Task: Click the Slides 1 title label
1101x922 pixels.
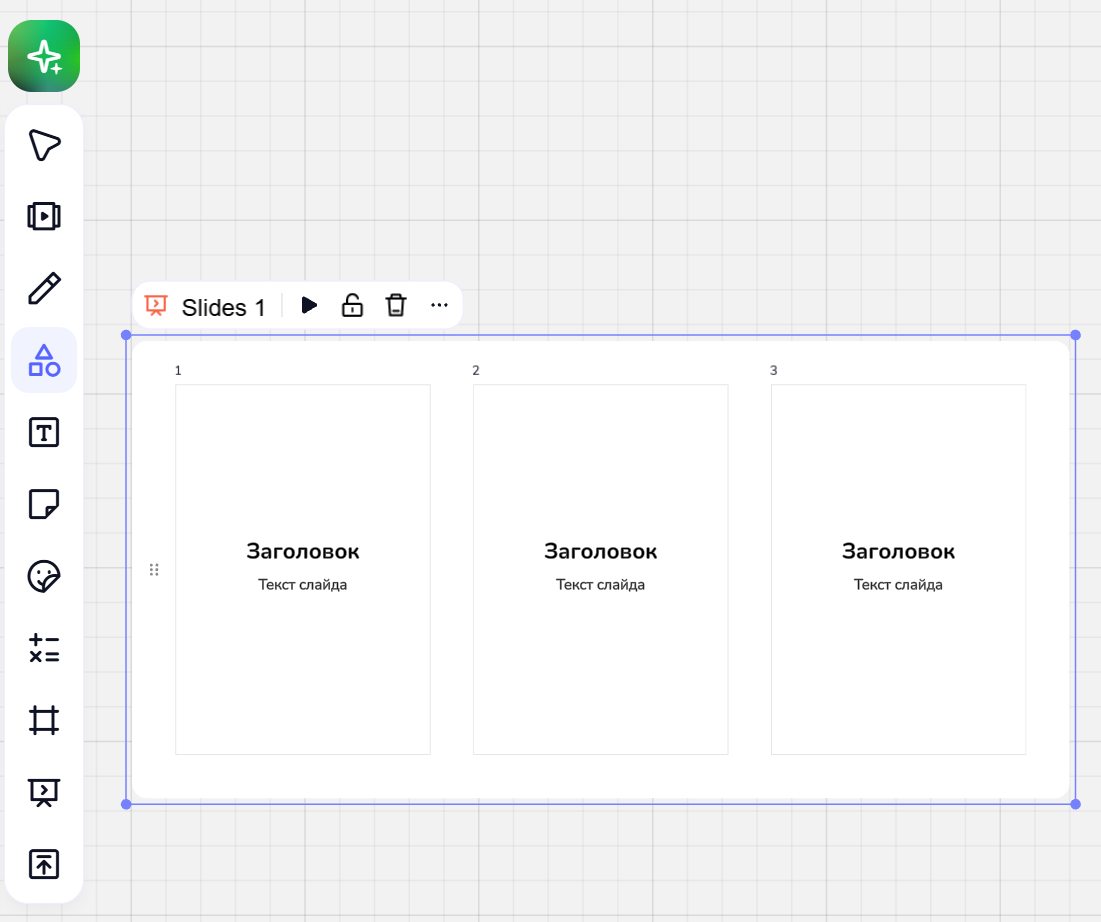Action: [223, 308]
